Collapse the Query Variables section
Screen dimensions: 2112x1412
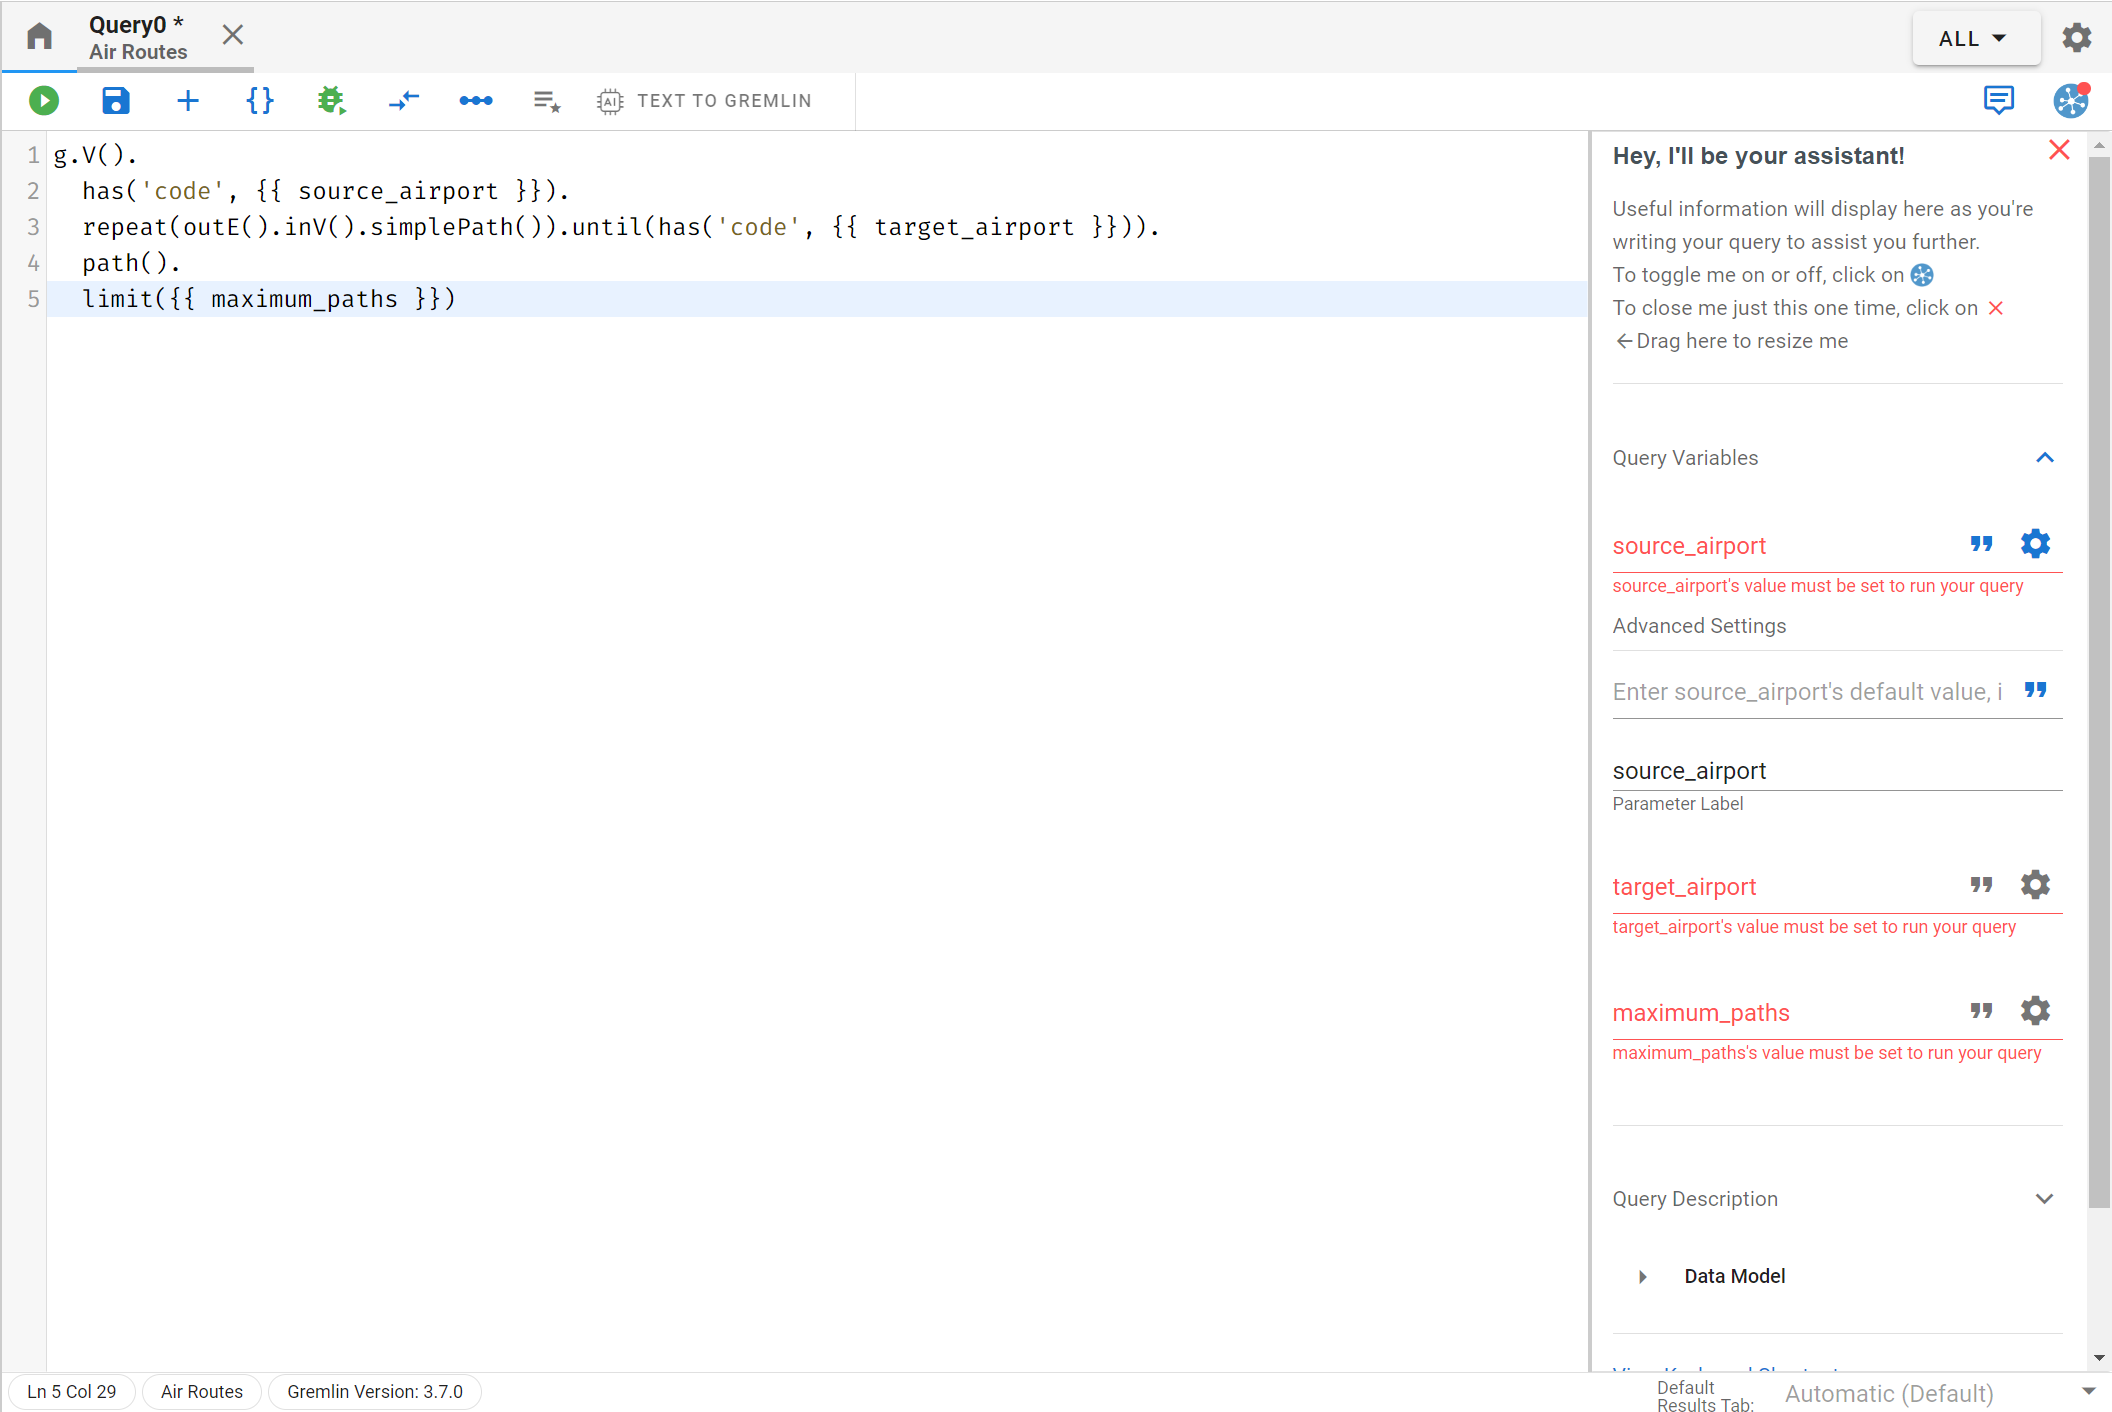pos(2044,459)
